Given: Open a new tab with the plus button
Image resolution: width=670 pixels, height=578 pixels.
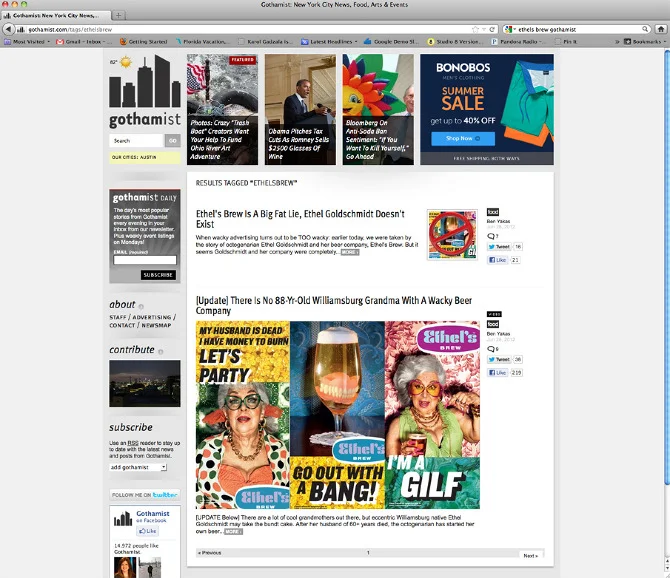Looking at the screenshot, I should [118, 15].
